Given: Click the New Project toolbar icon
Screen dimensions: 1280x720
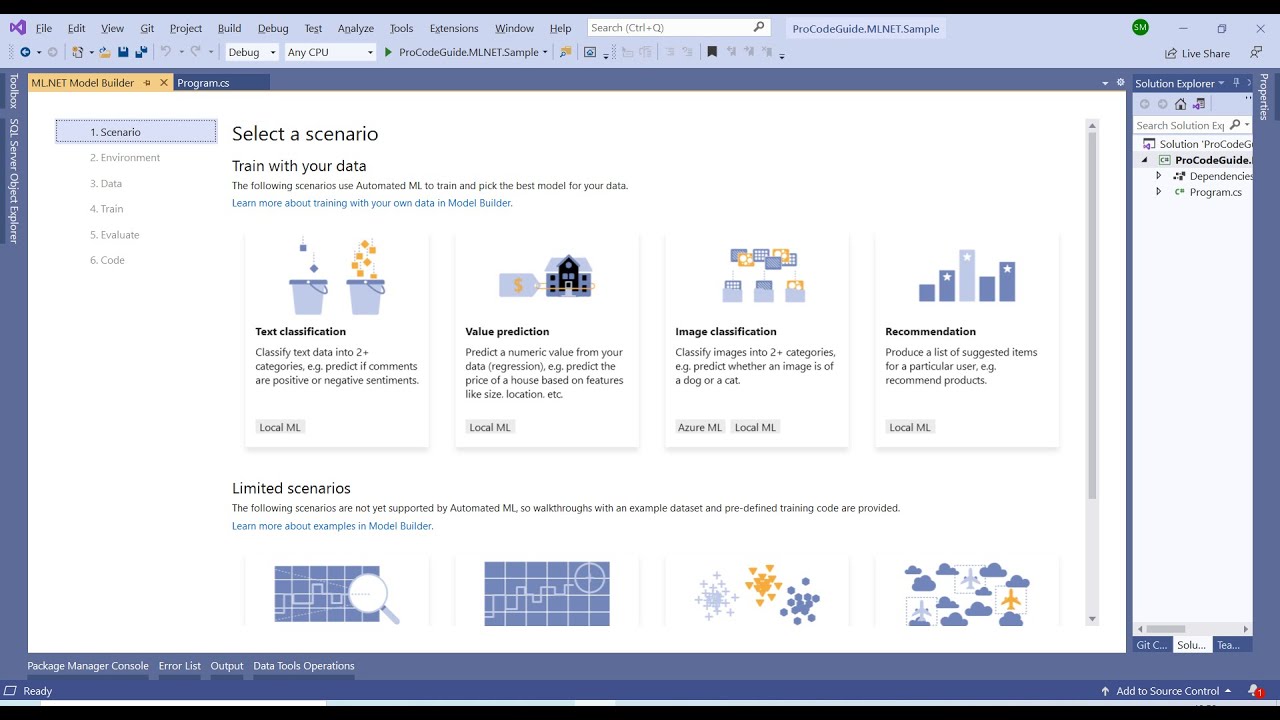Looking at the screenshot, I should (77, 52).
